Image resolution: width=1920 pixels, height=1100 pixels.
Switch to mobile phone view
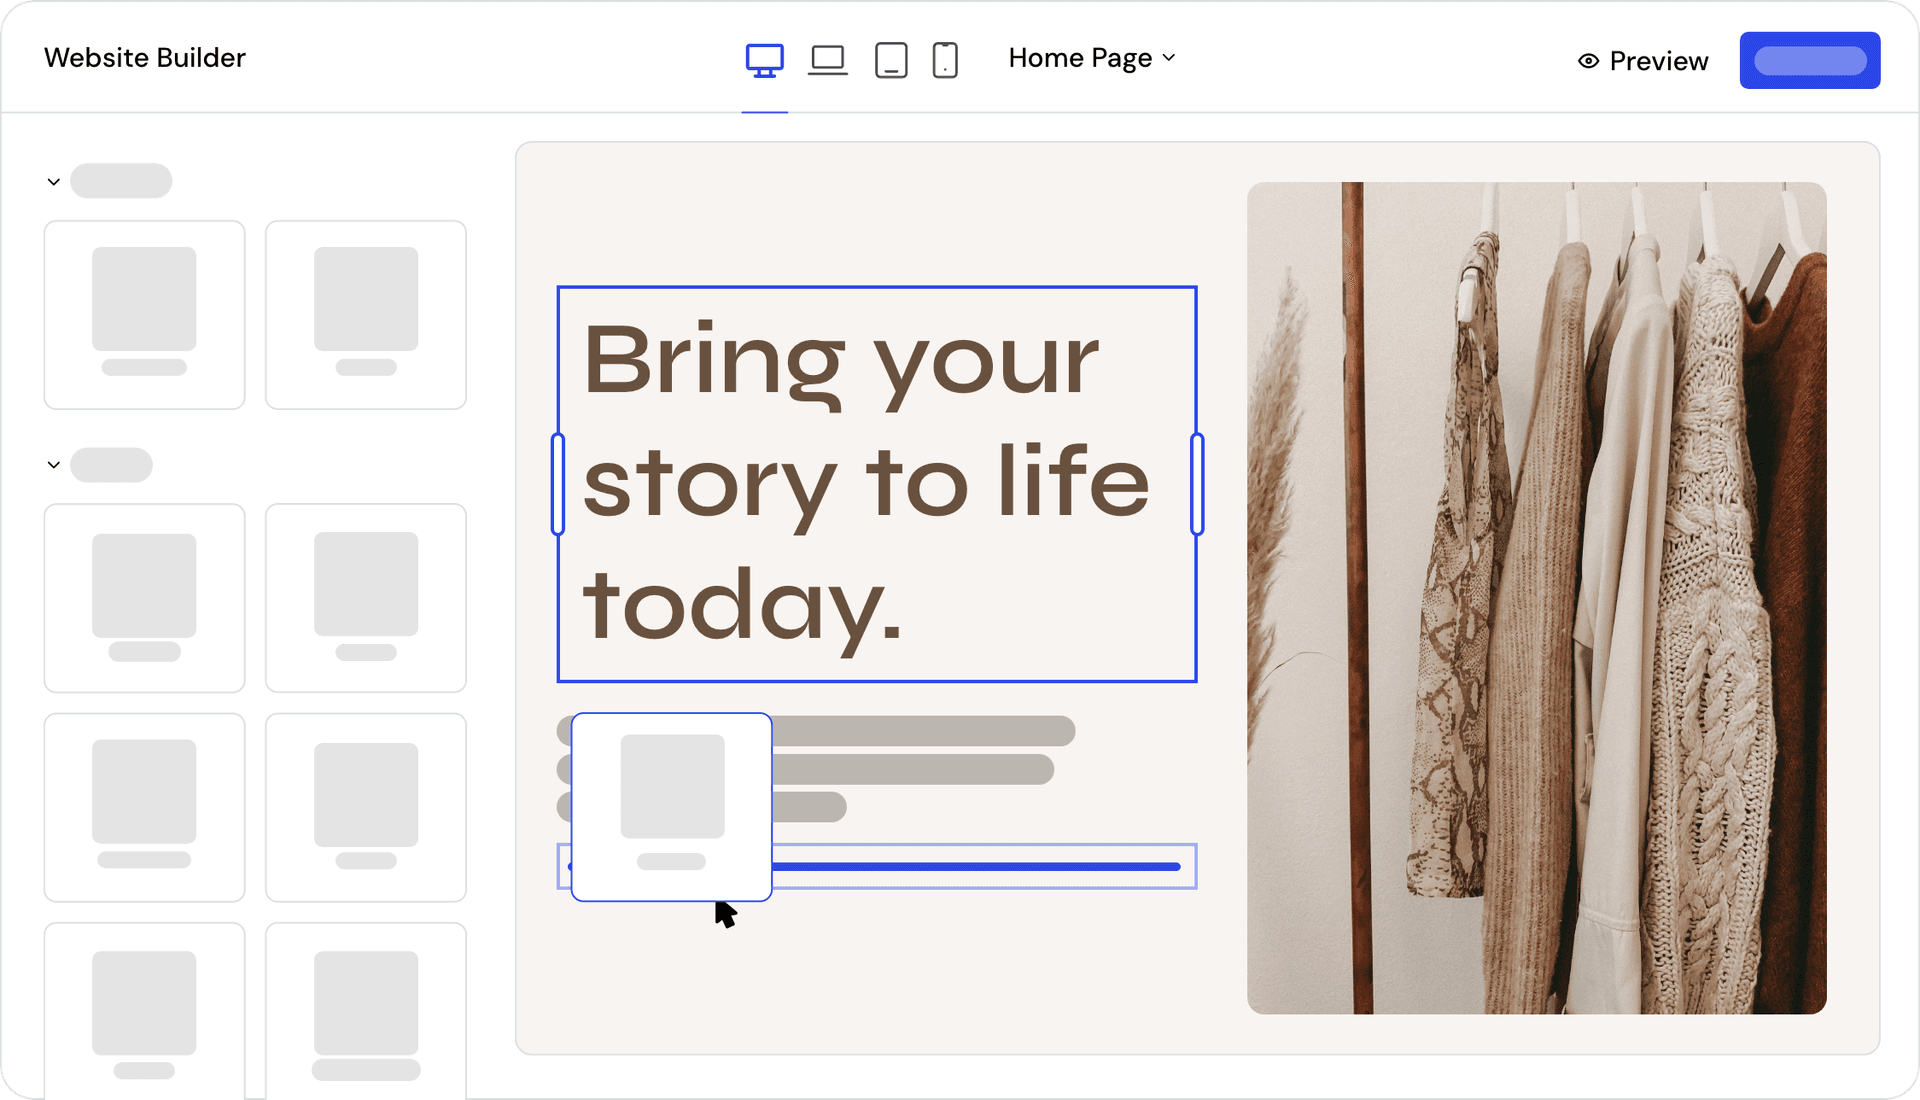(x=945, y=60)
